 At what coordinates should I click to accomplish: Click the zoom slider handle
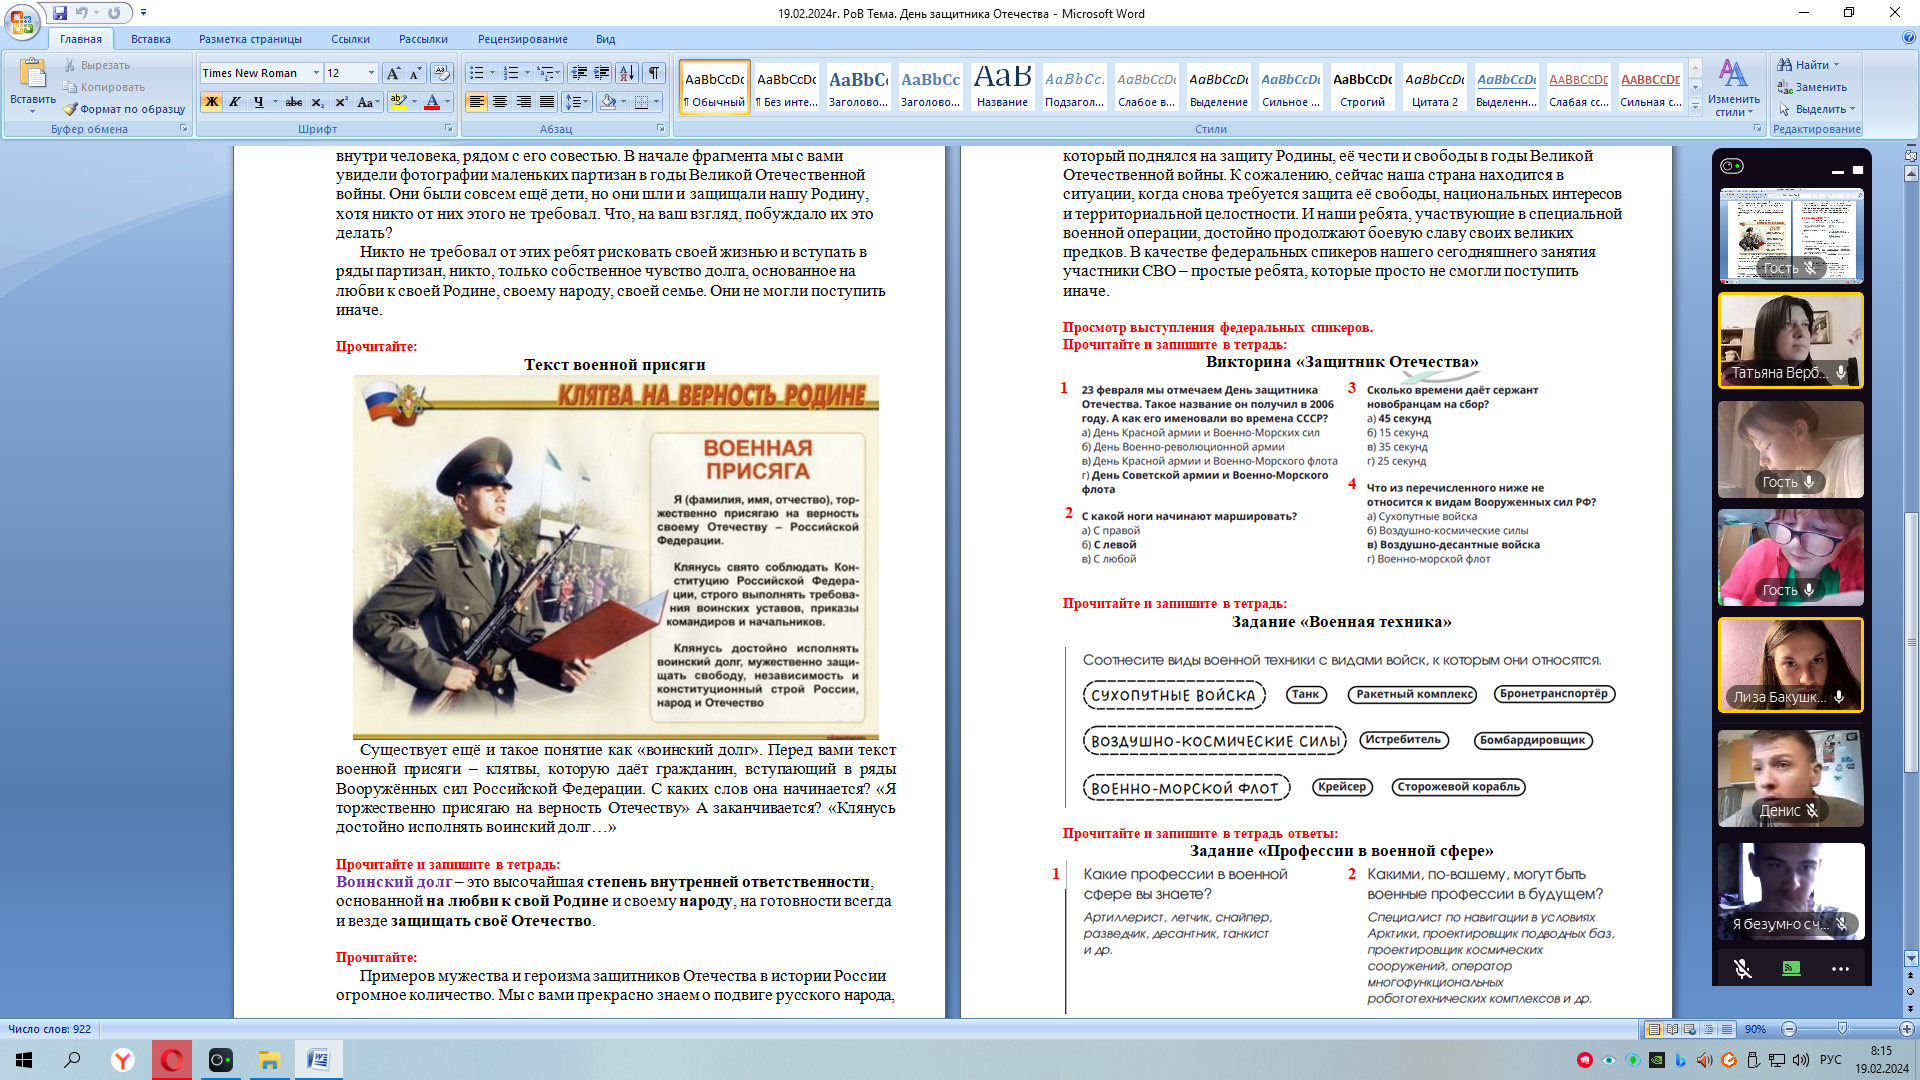click(x=1843, y=1029)
